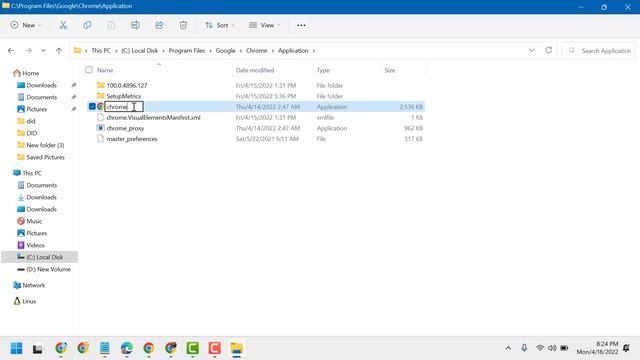Open the Windows Start button
Image resolution: width=640 pixels, height=360 pixels.
point(16,348)
